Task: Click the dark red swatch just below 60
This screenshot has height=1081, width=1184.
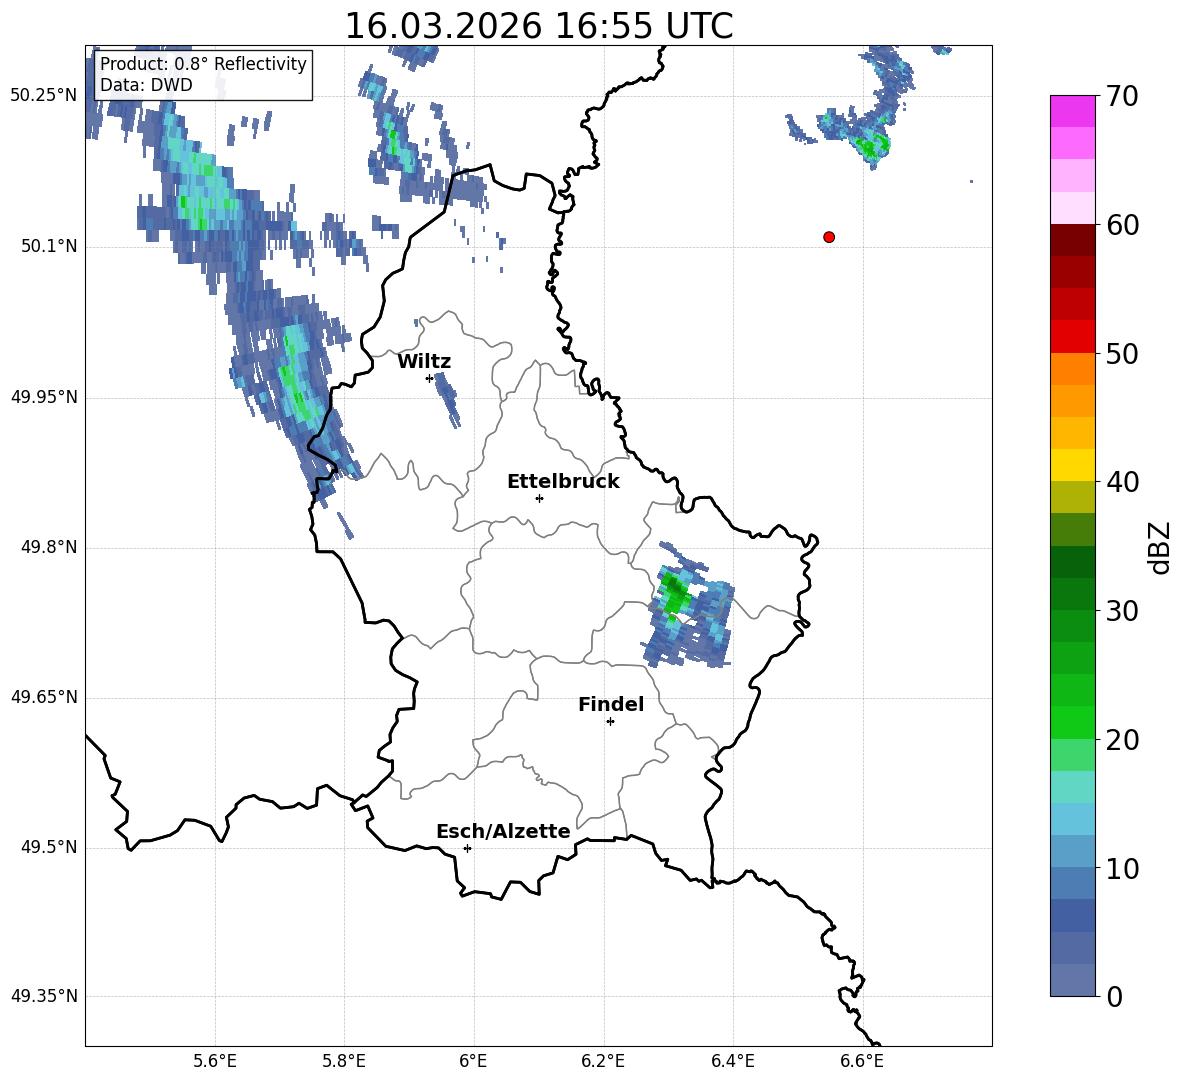Action: point(1073,240)
